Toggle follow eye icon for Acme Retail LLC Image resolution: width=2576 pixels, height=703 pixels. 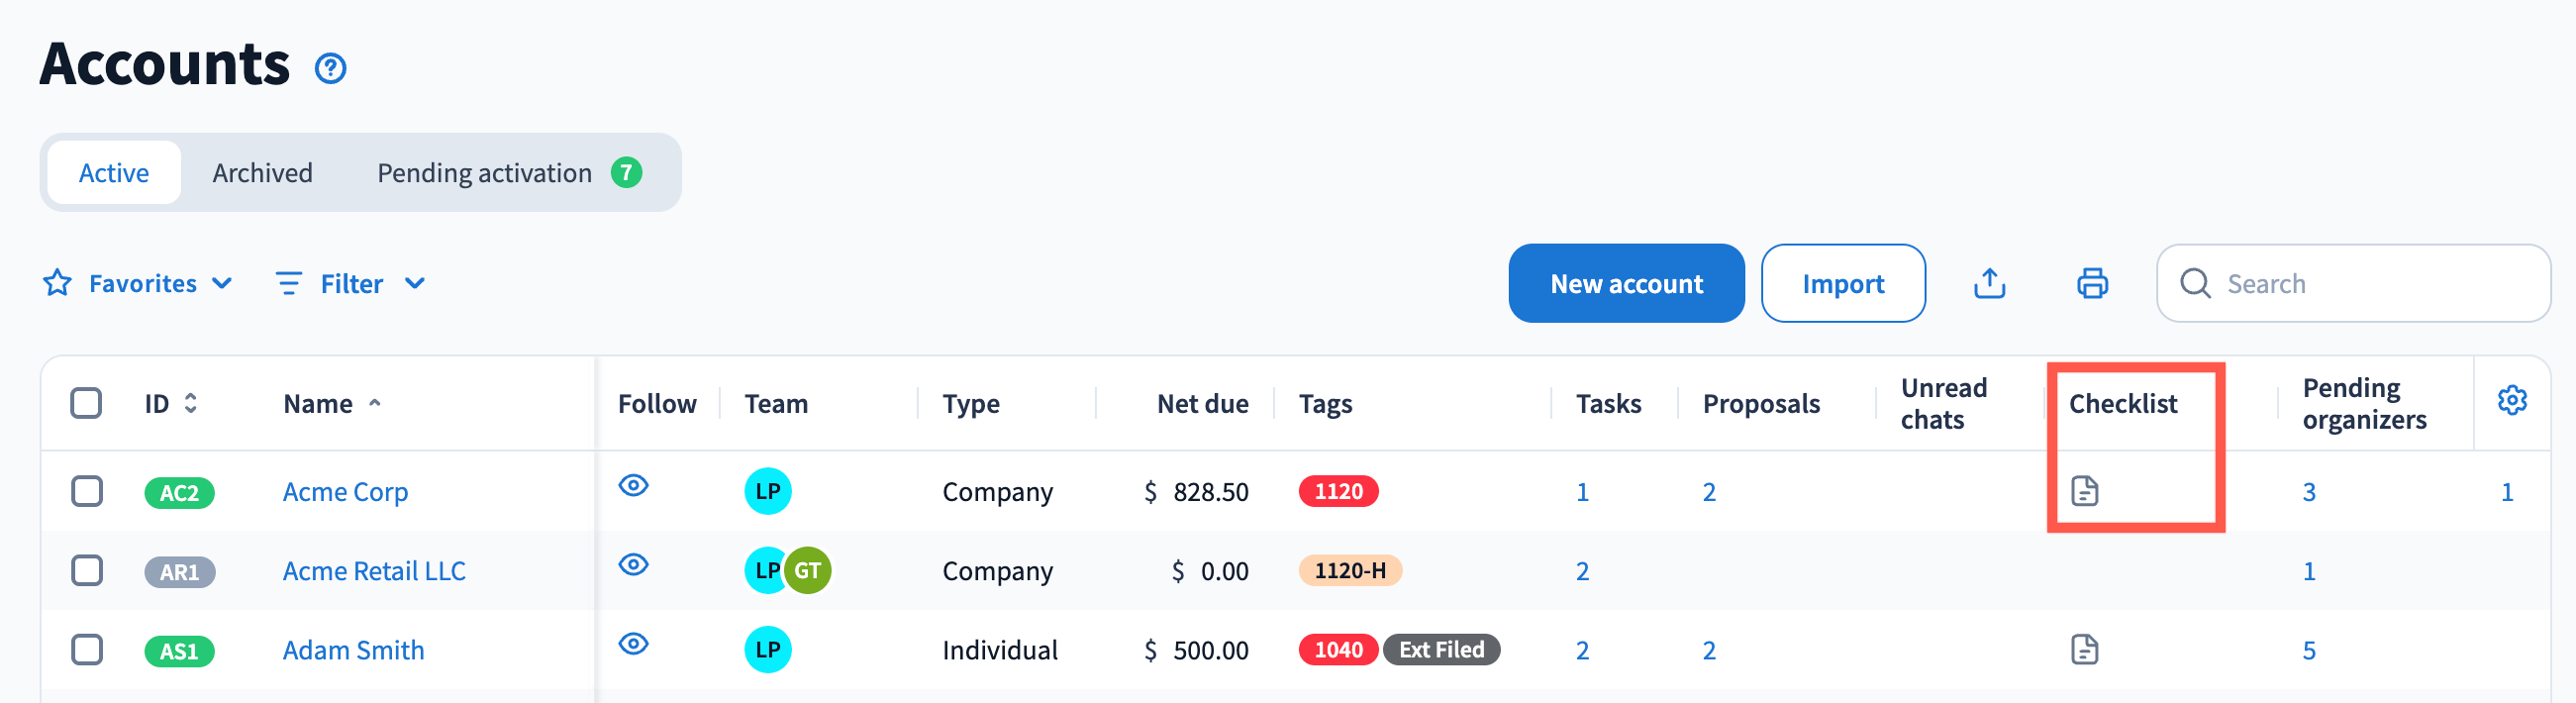(x=633, y=565)
